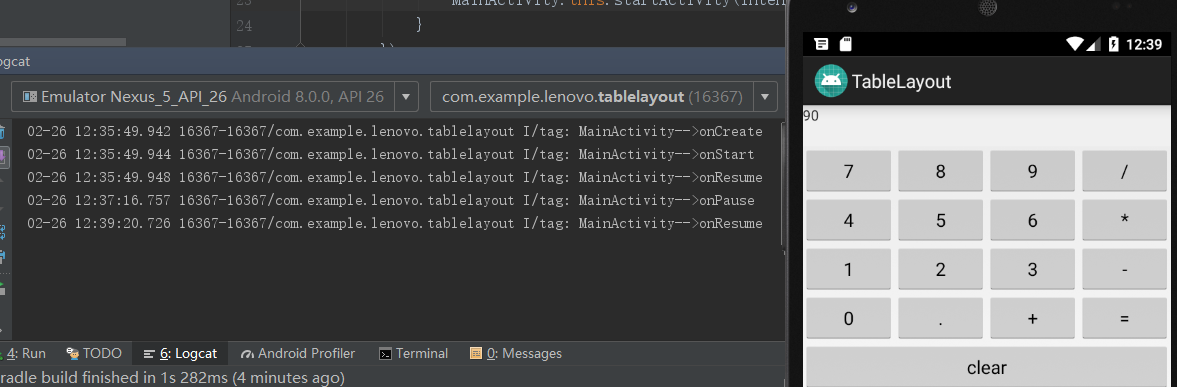Tap the 1 calculator button

pyautogui.click(x=848, y=269)
